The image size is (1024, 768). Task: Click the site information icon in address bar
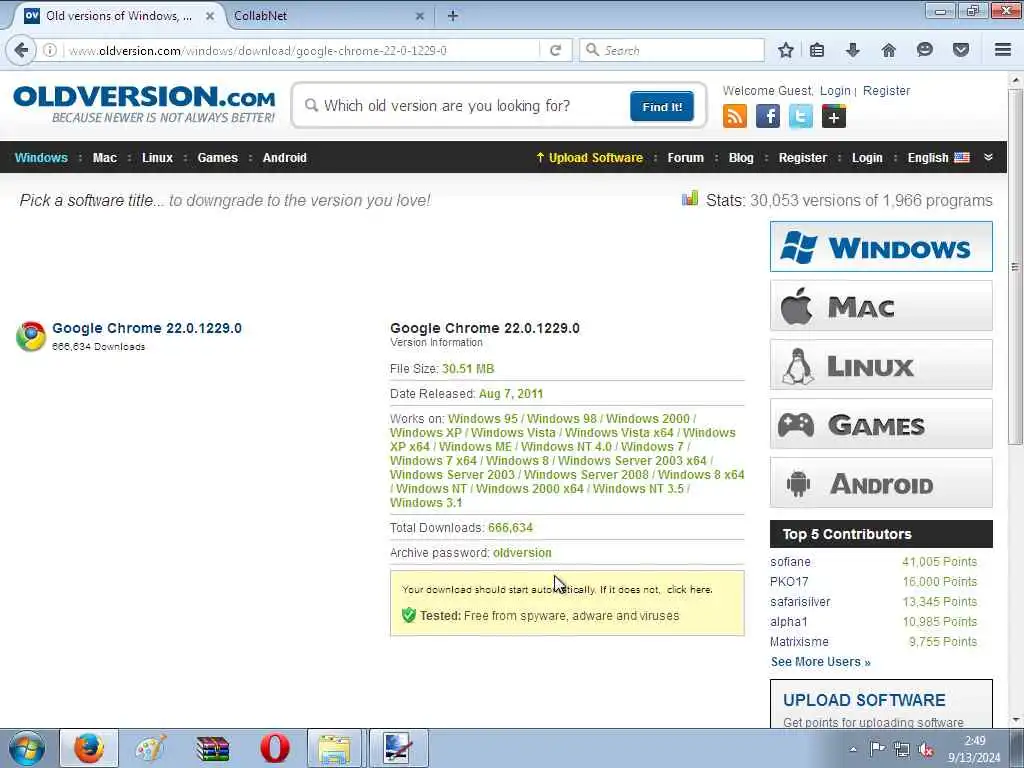pos(50,50)
